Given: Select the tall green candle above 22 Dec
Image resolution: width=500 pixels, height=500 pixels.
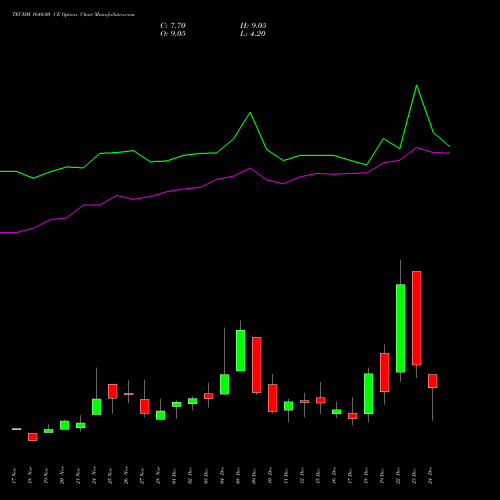Looking at the screenshot, I should [x=401, y=328].
